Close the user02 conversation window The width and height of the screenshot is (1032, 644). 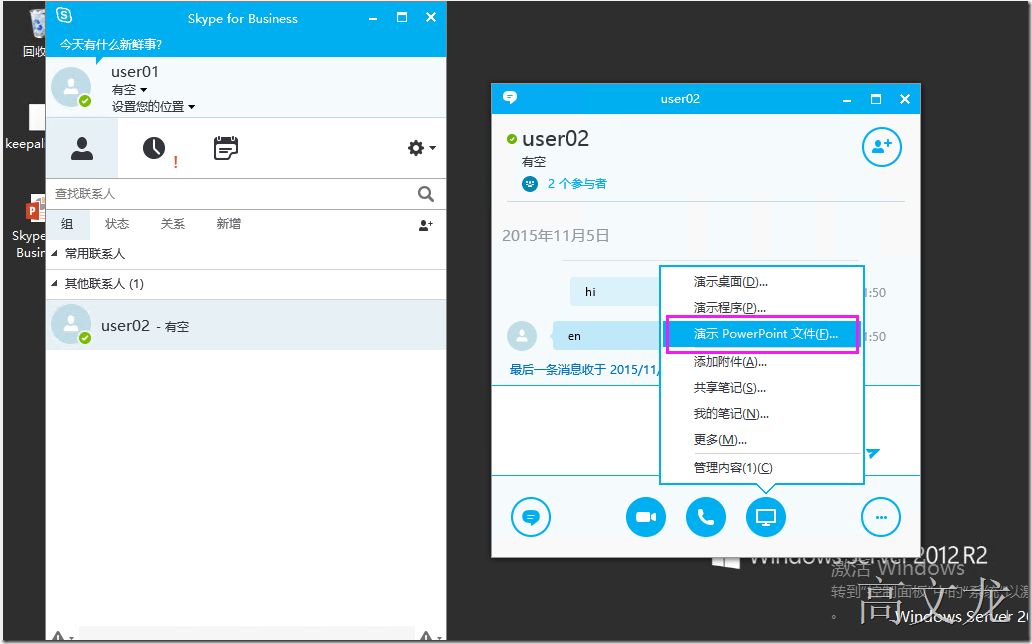(905, 99)
